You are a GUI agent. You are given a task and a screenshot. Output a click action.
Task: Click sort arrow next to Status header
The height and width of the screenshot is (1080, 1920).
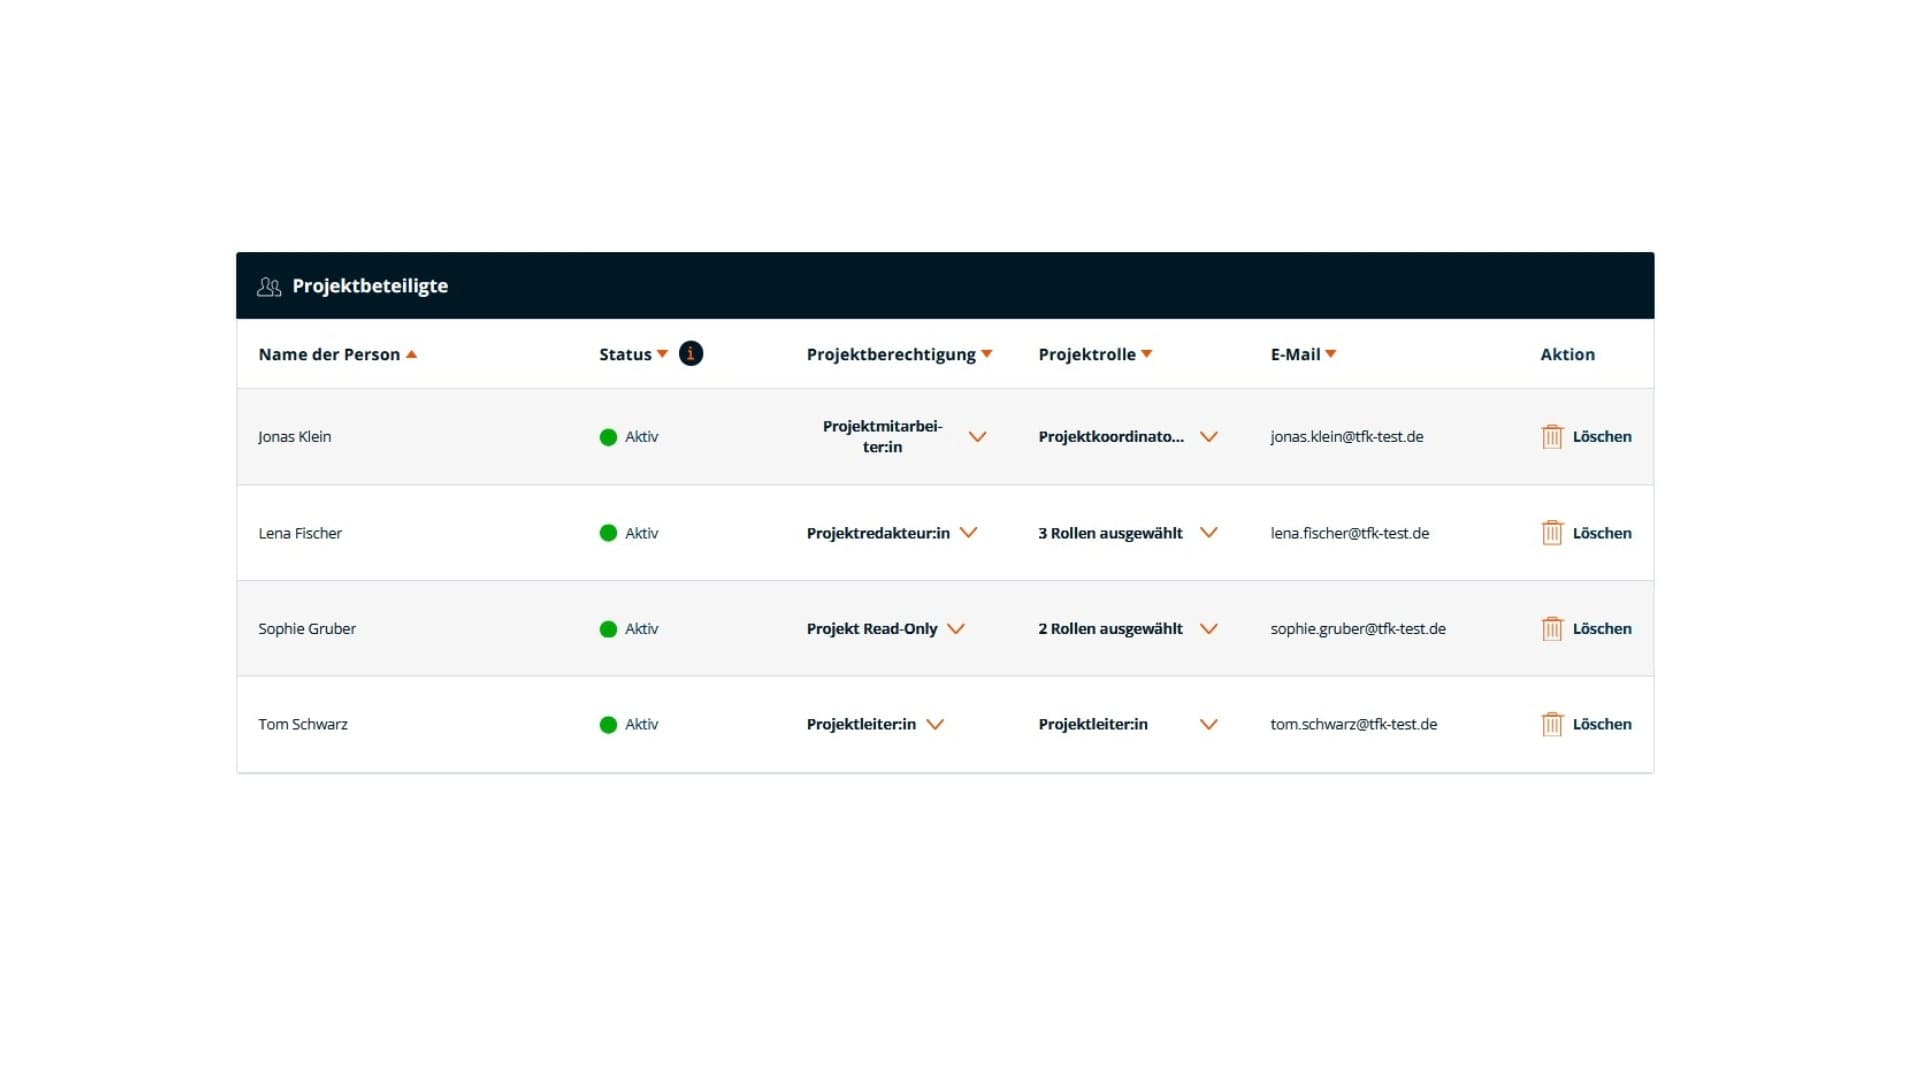[x=662, y=354]
